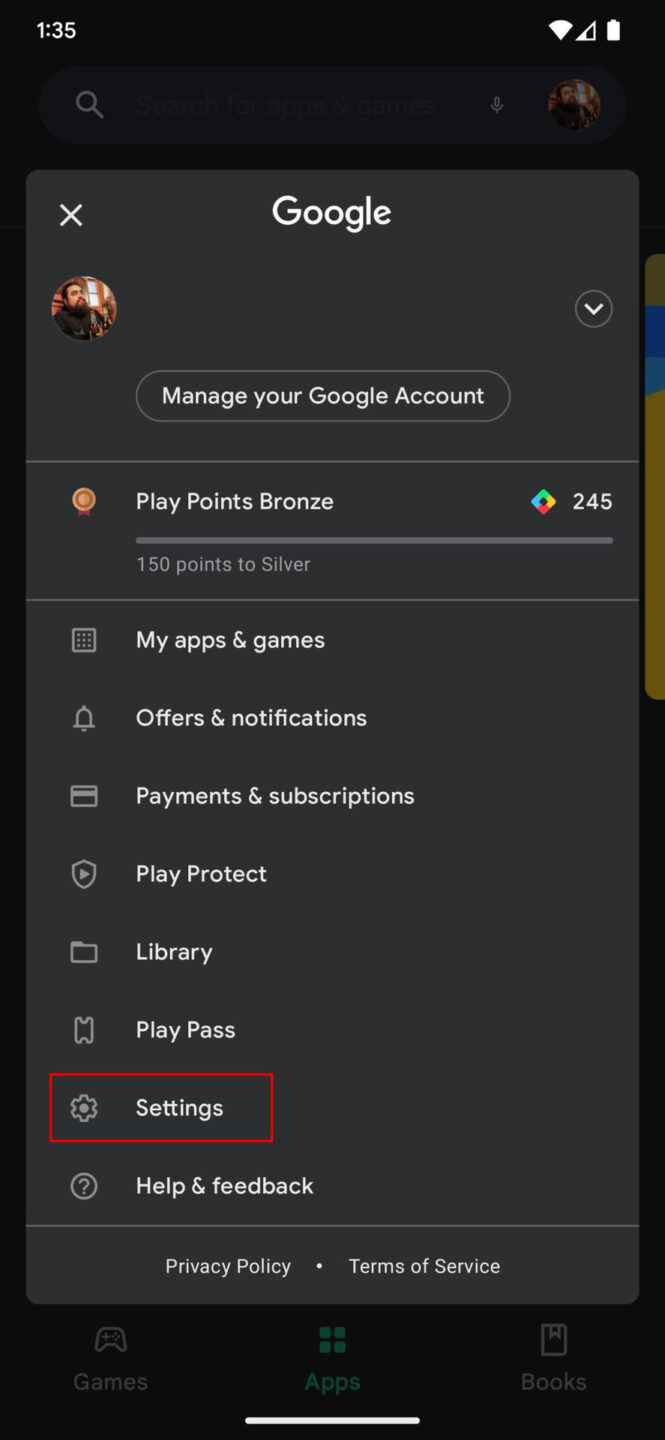This screenshot has width=665, height=1440.
Task: Click the Play Points diamond icon near 245
Action: [x=543, y=501]
